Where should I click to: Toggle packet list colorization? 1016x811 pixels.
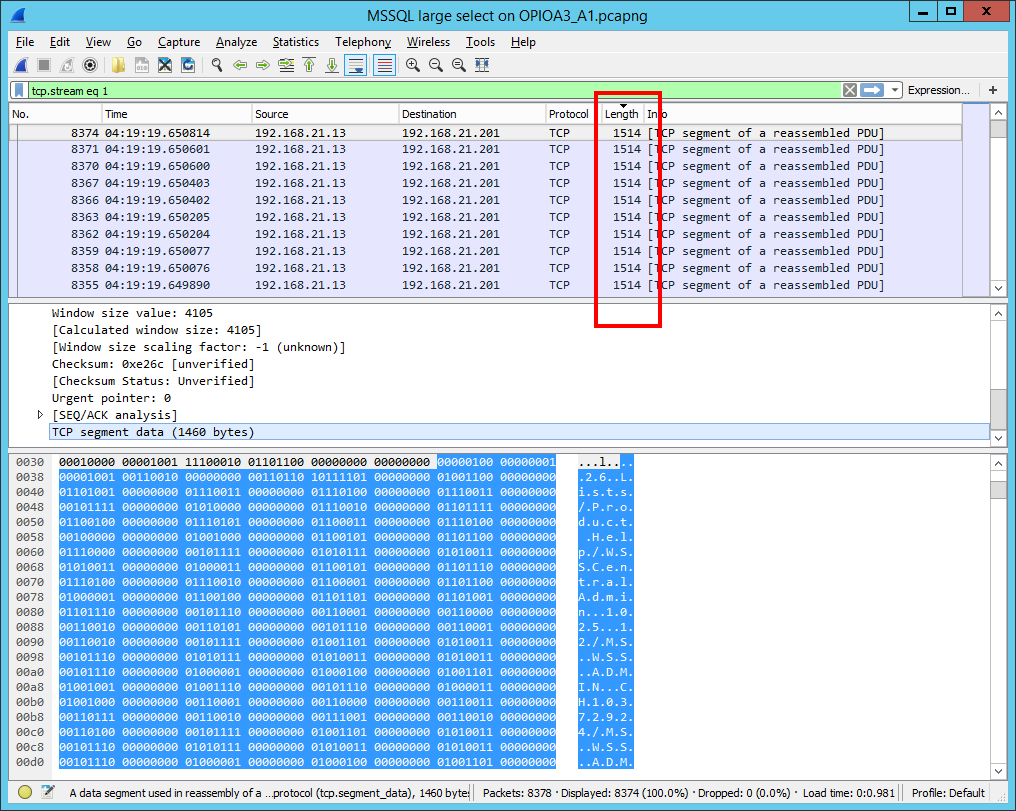coord(384,65)
